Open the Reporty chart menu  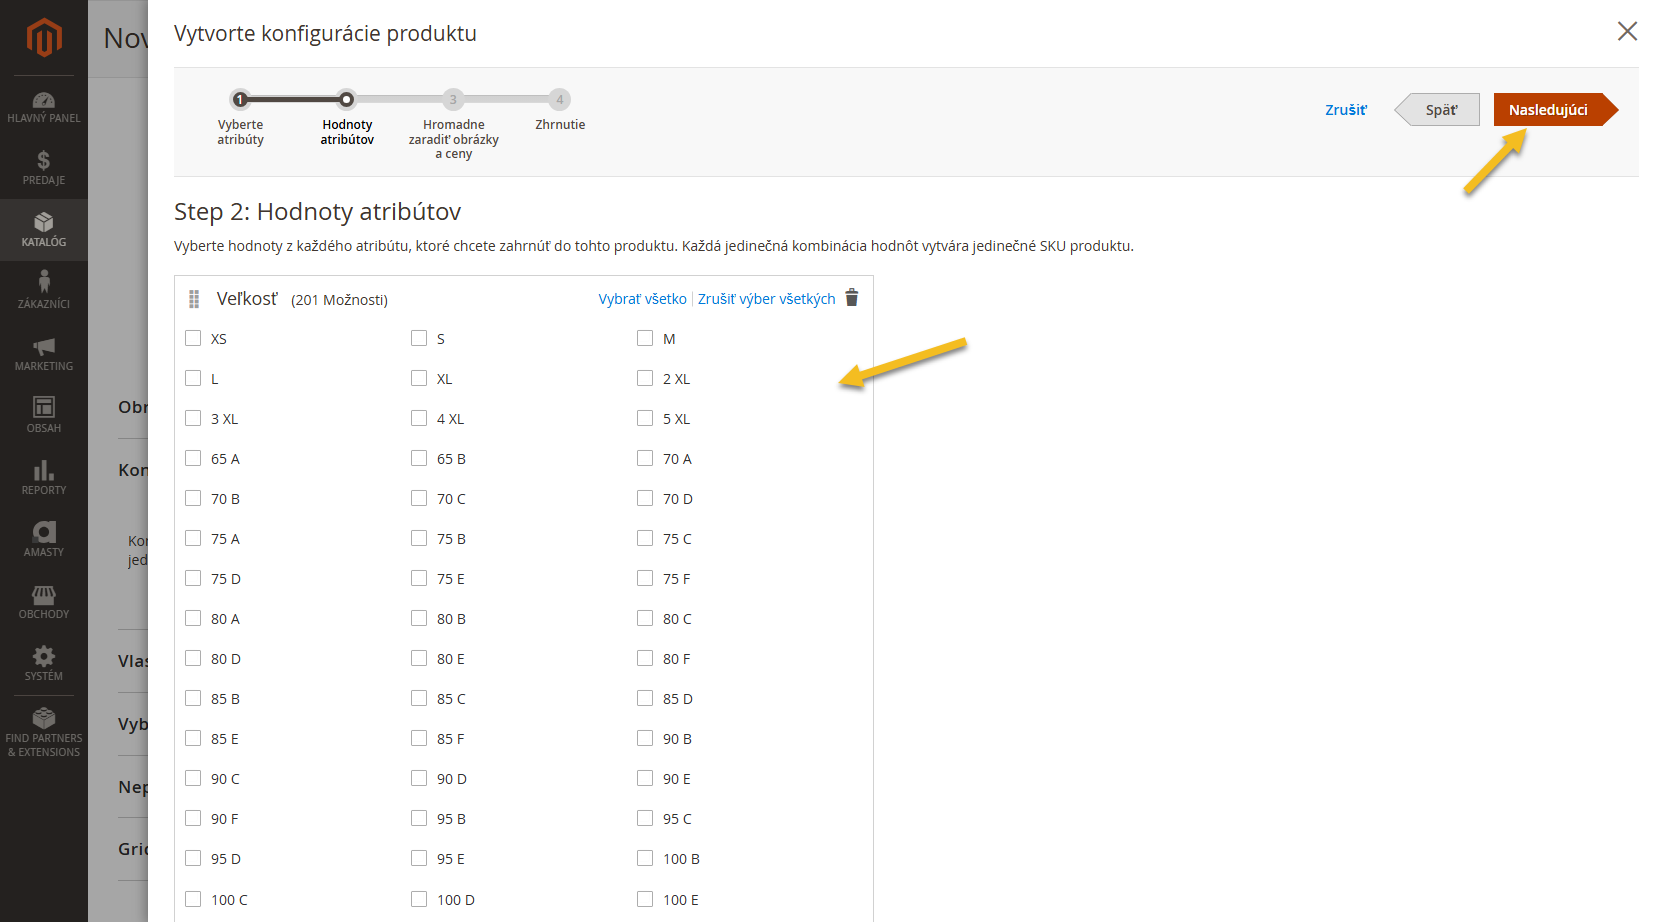(x=44, y=477)
